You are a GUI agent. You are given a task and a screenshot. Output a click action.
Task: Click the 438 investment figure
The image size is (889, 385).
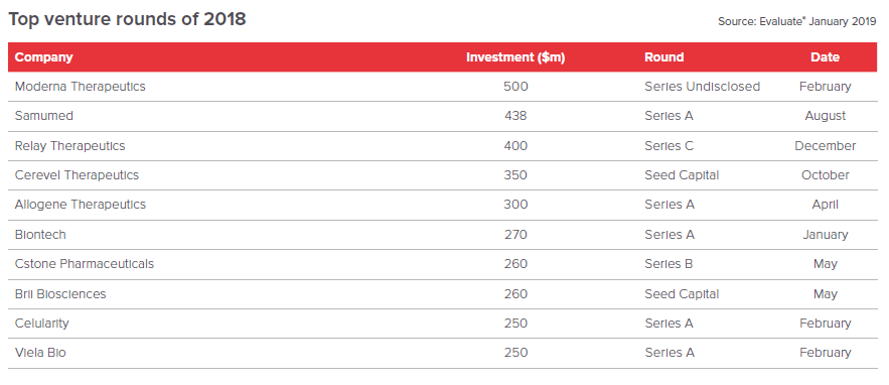[x=515, y=116]
